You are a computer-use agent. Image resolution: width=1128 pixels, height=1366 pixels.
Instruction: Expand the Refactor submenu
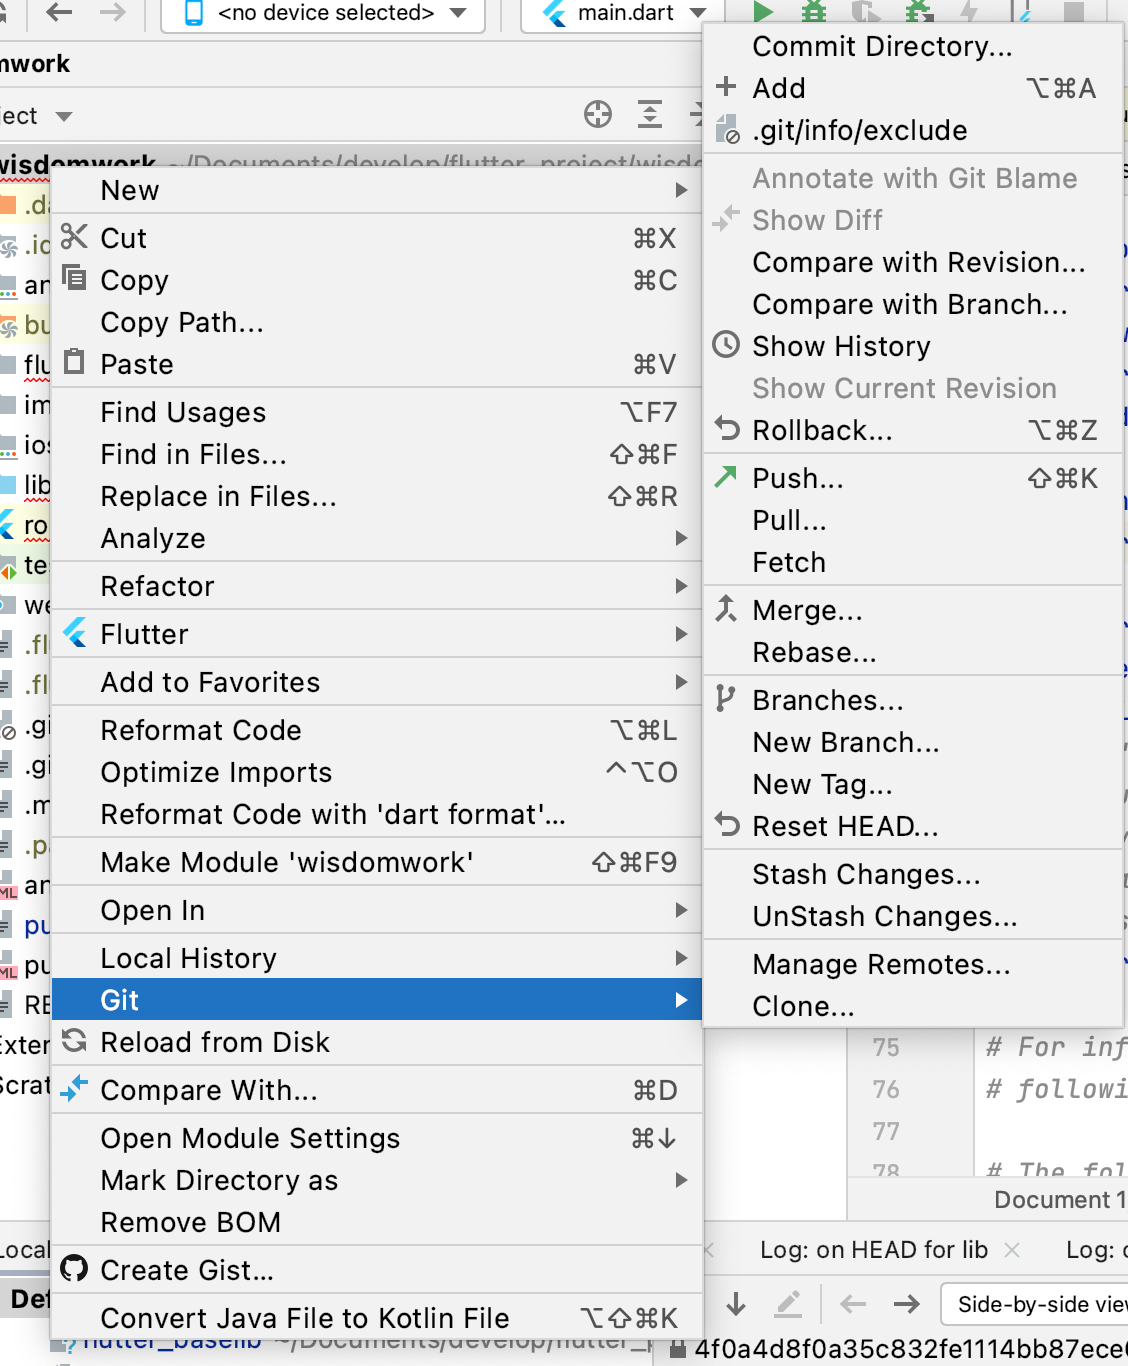[x=376, y=586]
